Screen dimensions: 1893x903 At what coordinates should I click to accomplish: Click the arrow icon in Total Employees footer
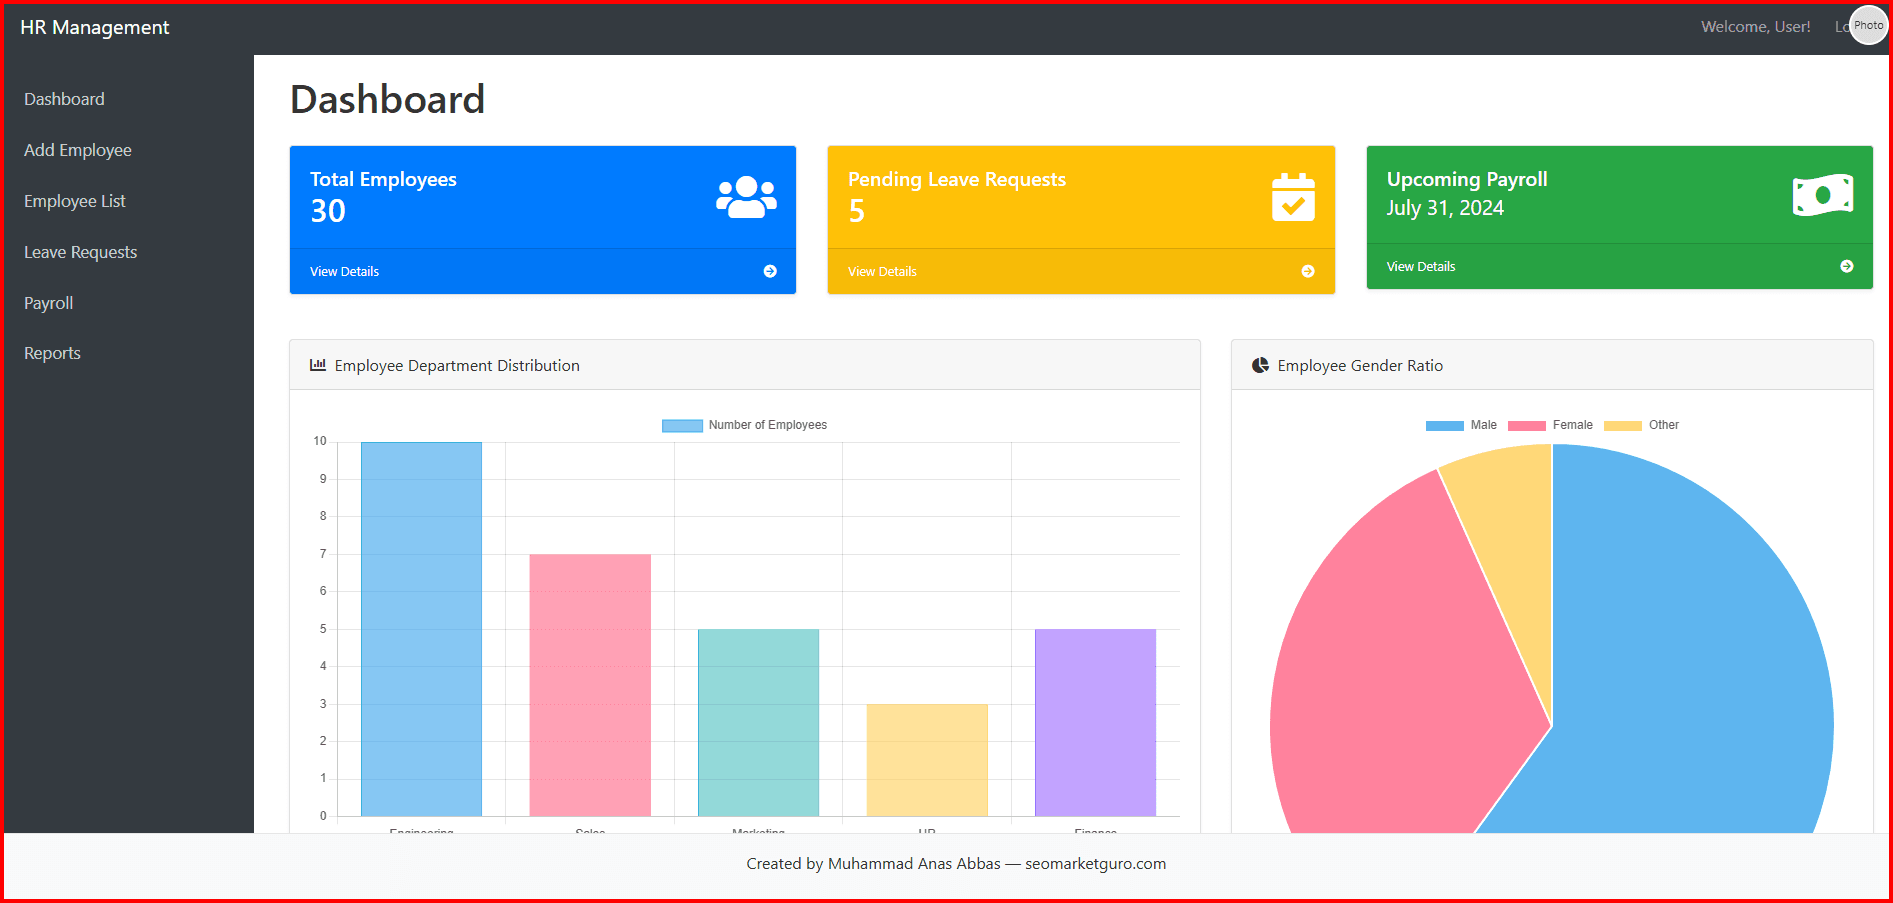[770, 271]
